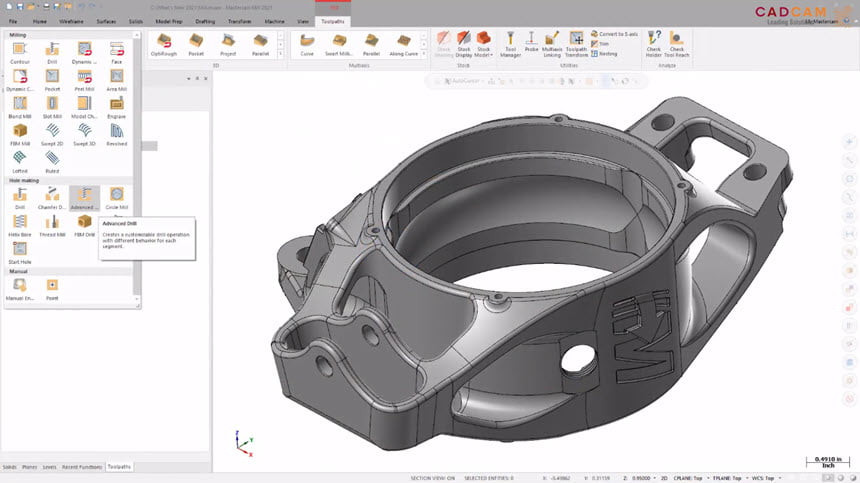Open Multiaxis Linking utility

tap(552, 44)
